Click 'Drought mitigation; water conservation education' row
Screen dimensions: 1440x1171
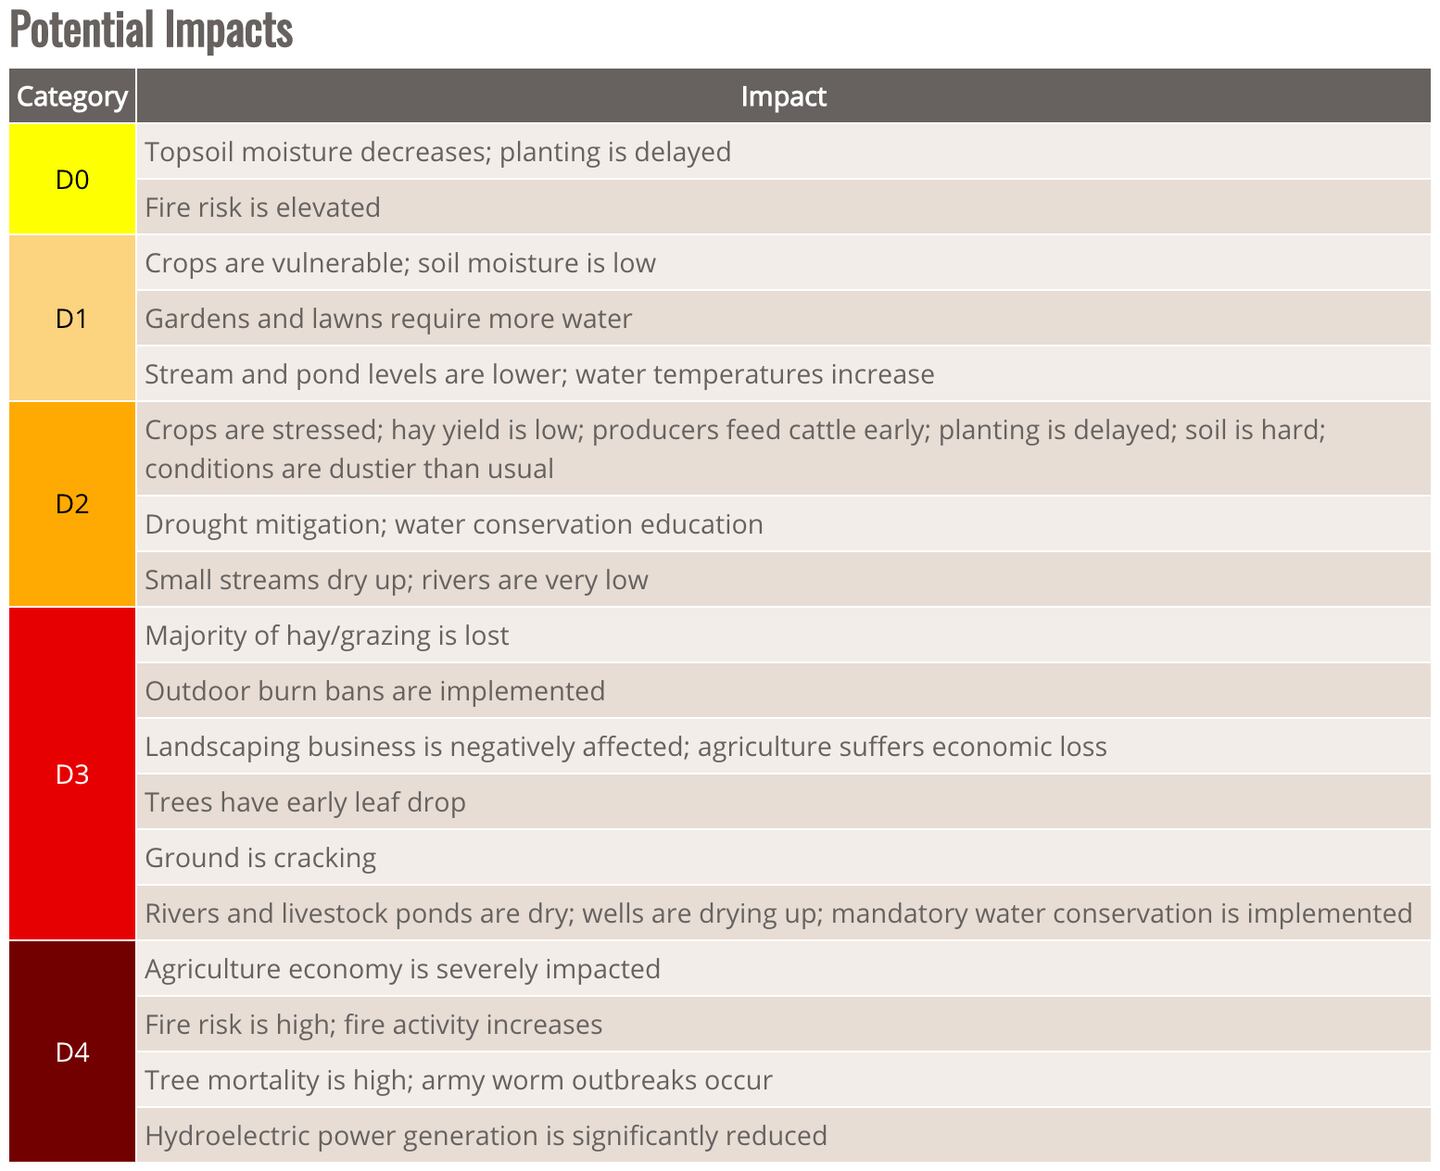[x=453, y=525]
